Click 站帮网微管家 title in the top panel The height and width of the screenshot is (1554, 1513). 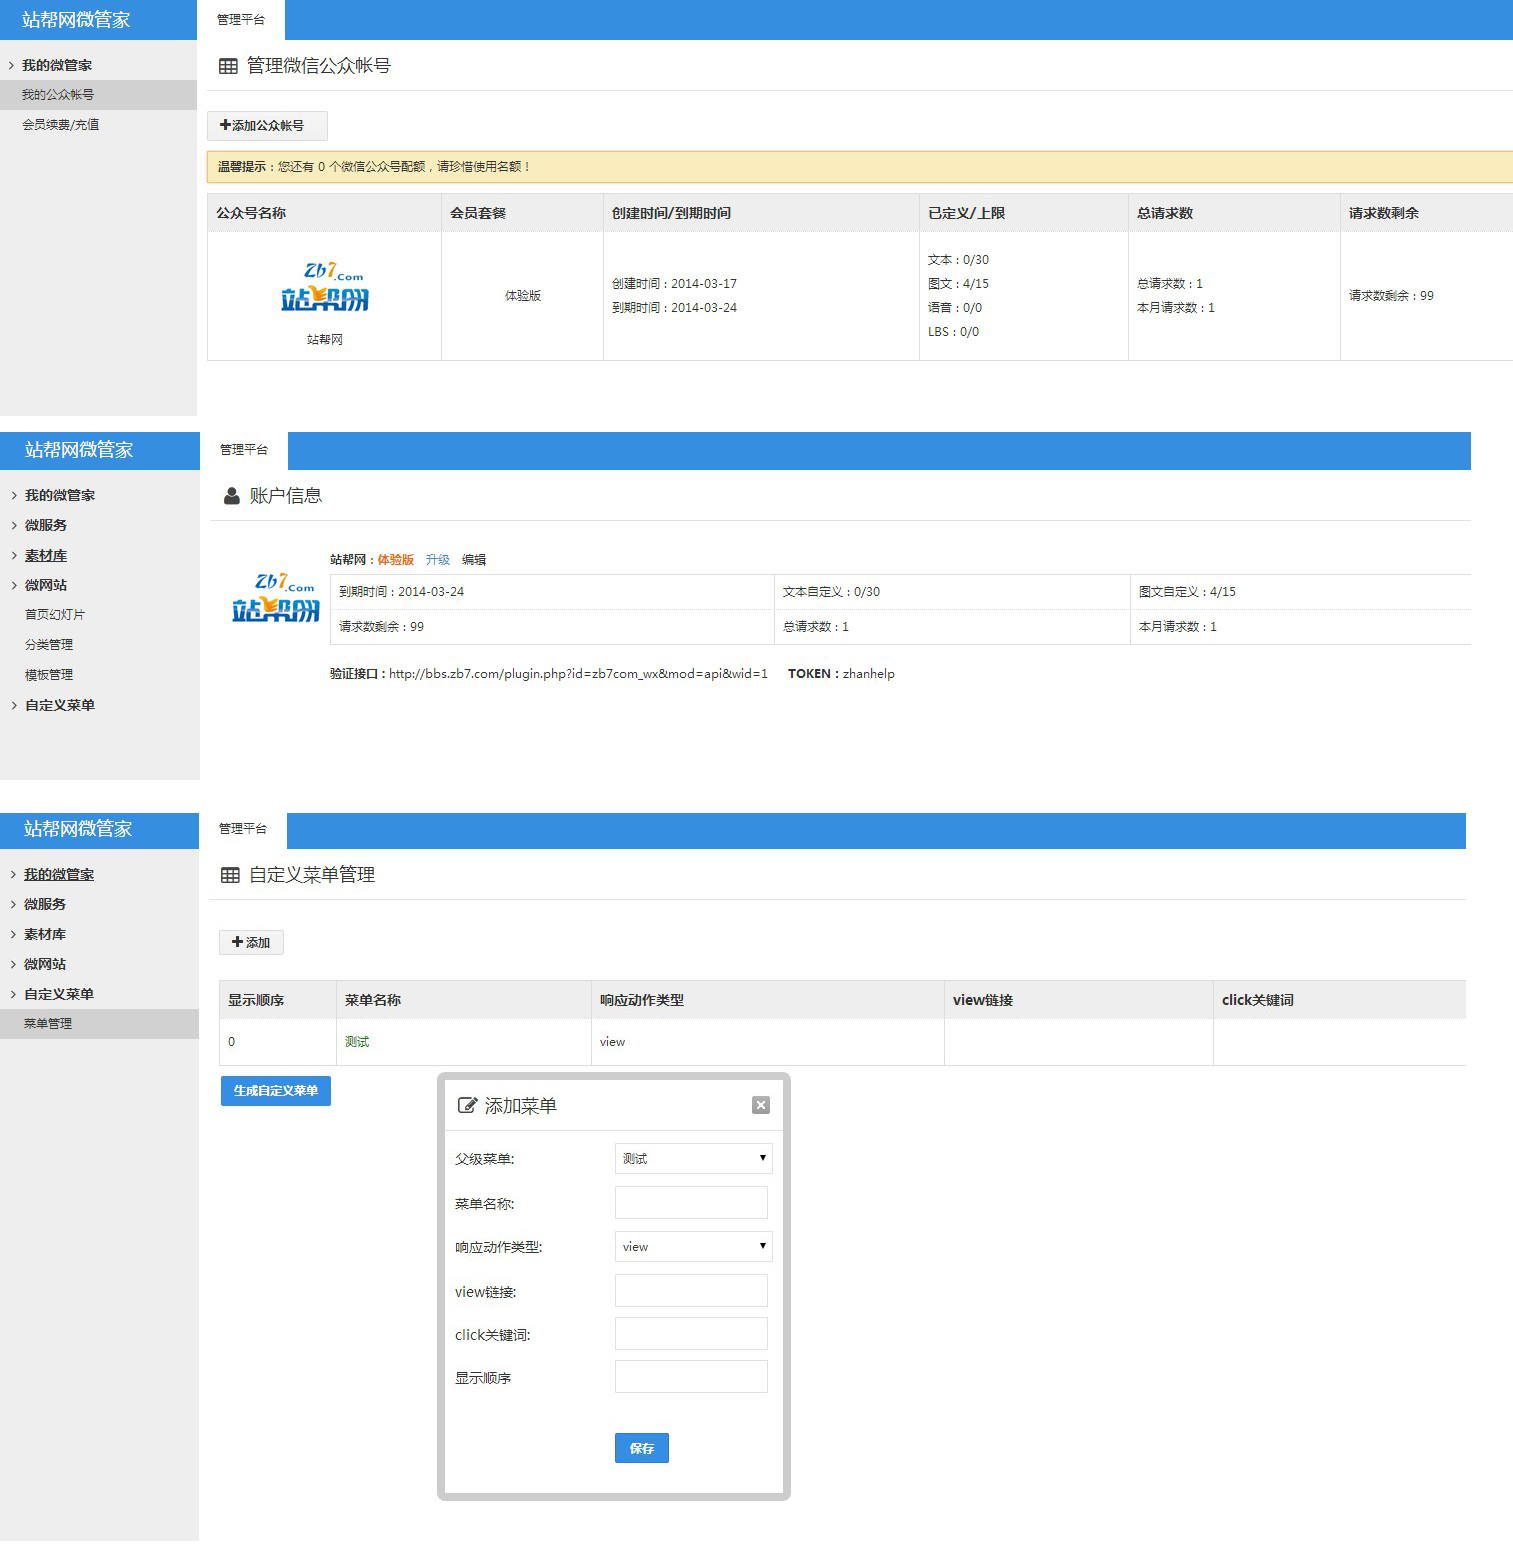(x=77, y=20)
